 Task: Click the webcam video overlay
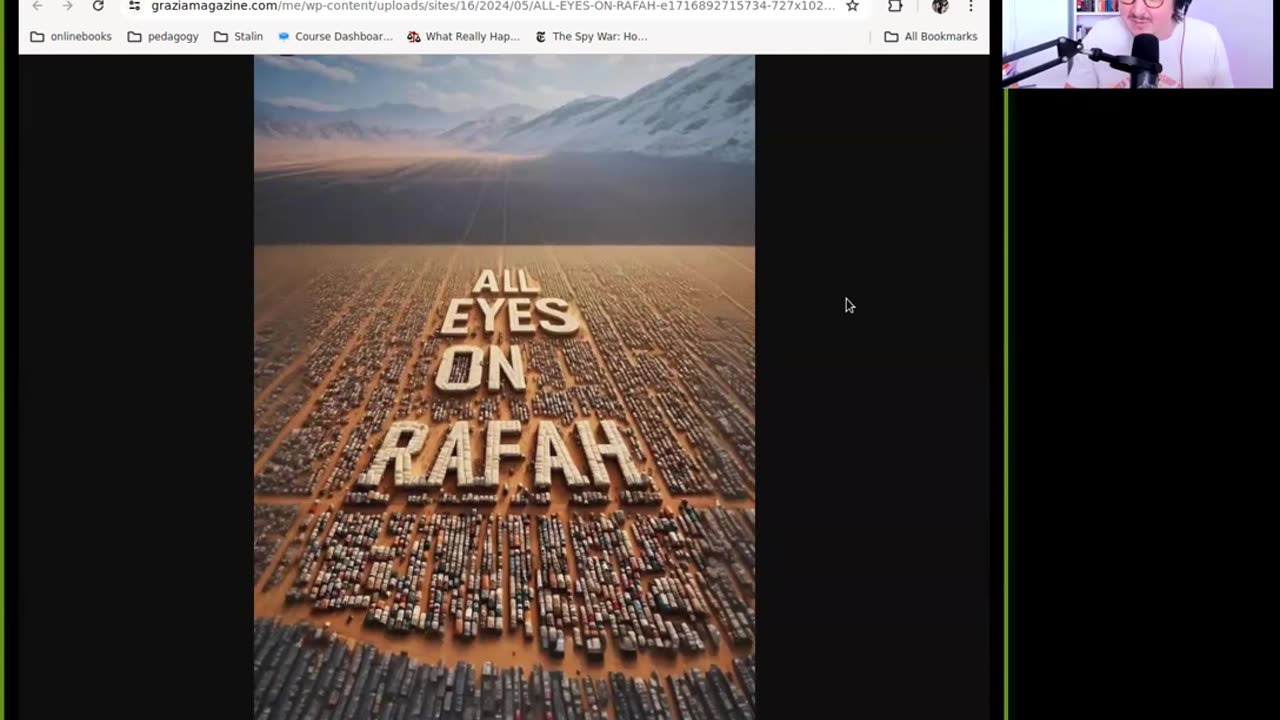click(x=1138, y=44)
